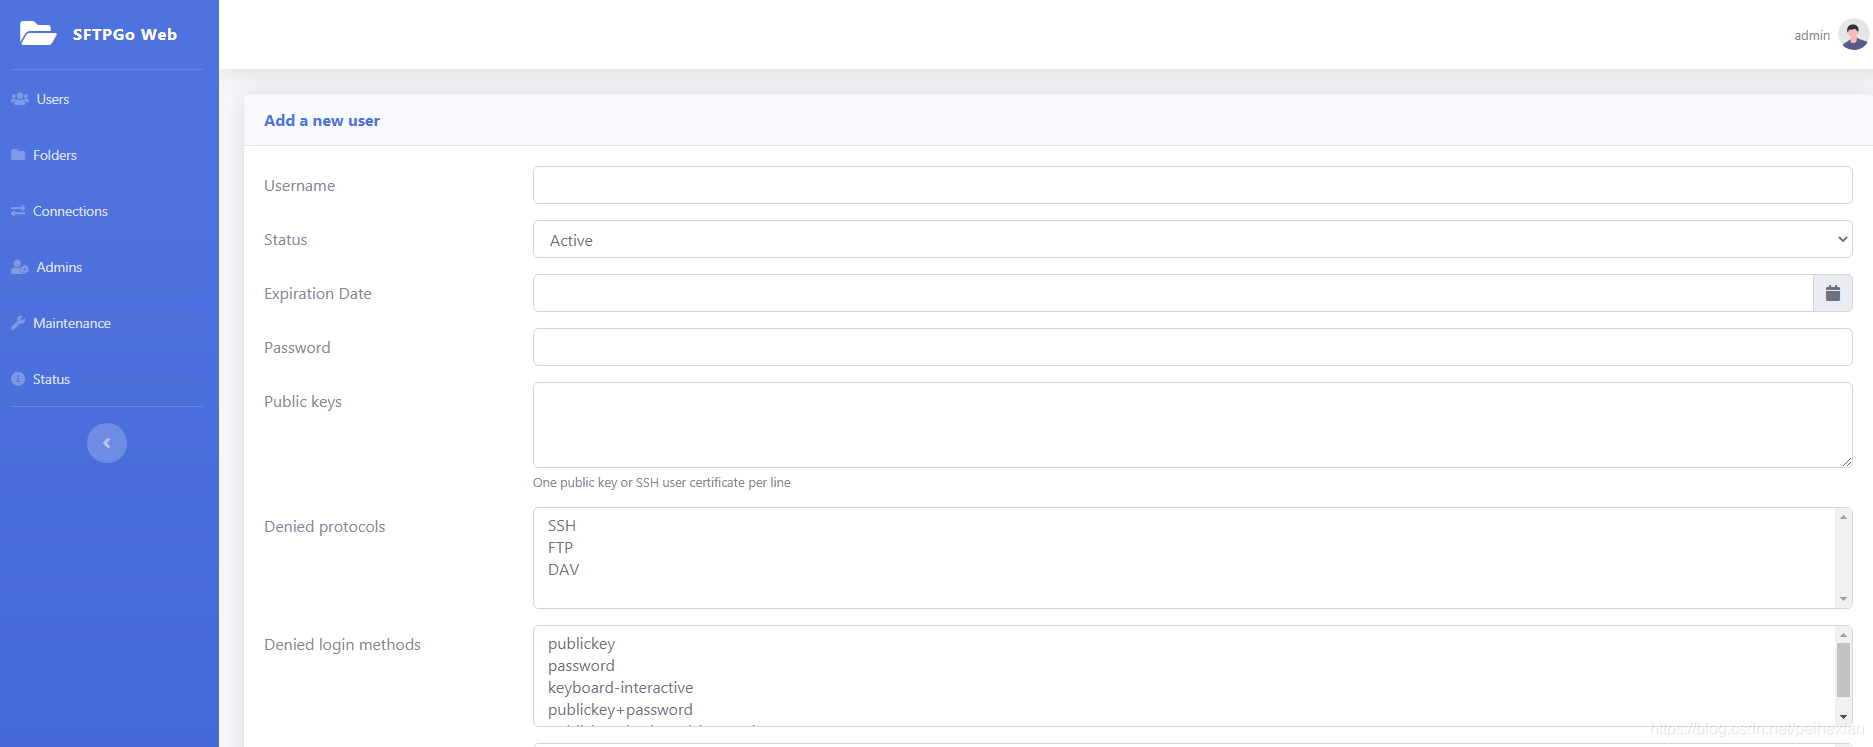Click the Expiration Date field label

(x=317, y=293)
